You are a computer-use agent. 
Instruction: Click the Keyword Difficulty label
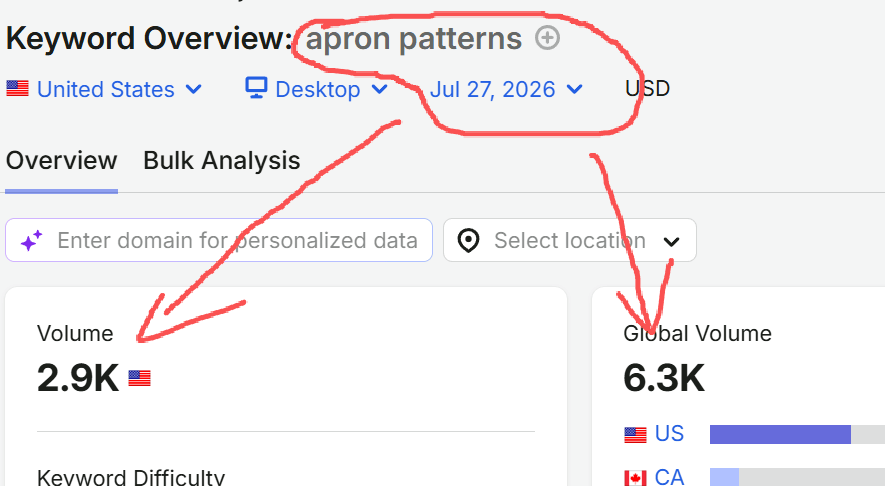click(131, 478)
